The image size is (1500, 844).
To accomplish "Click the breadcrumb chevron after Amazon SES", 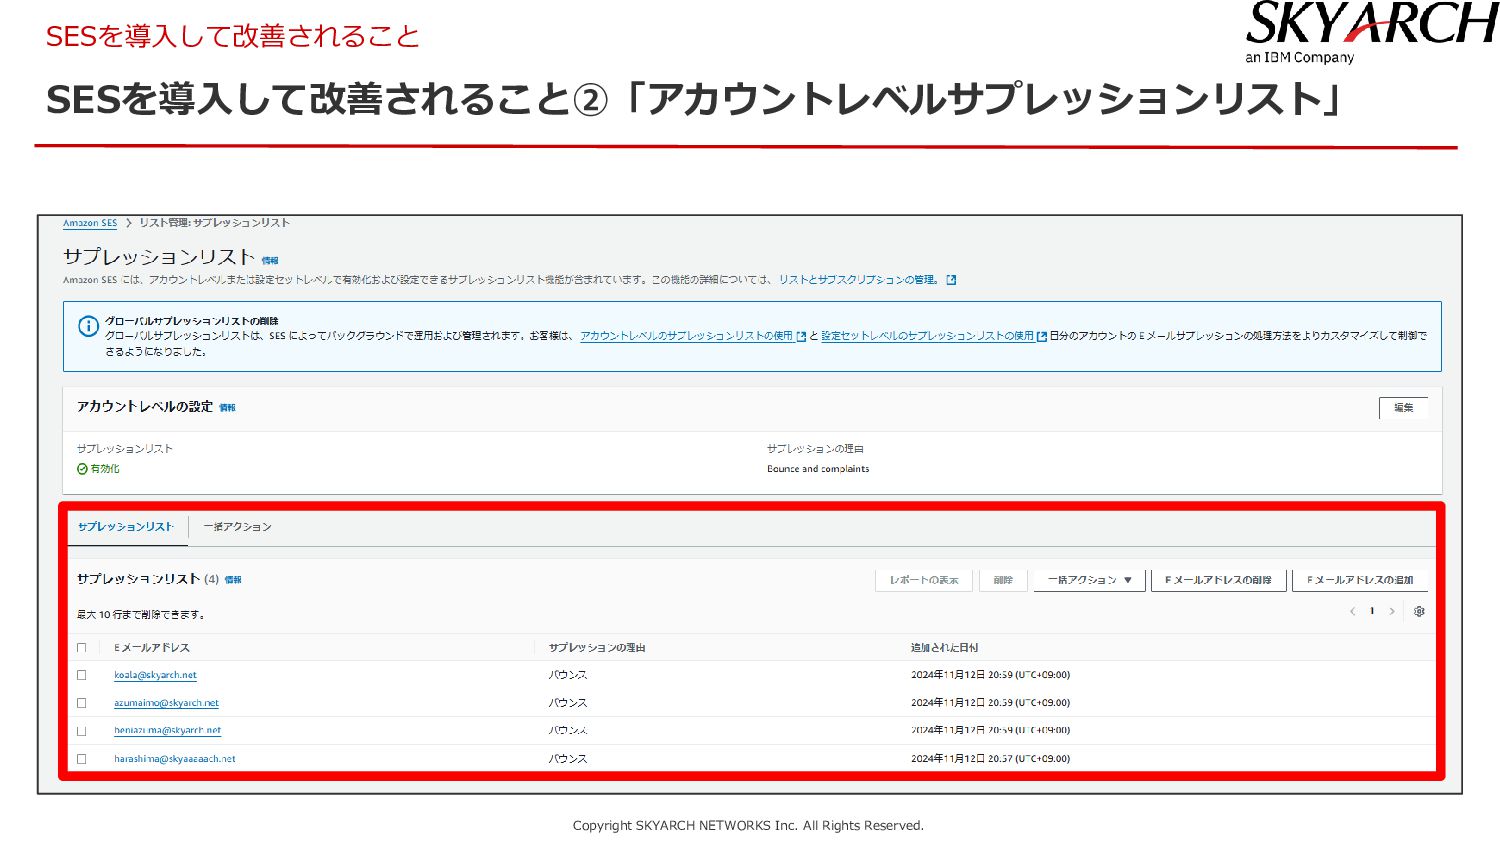I will click(x=128, y=223).
